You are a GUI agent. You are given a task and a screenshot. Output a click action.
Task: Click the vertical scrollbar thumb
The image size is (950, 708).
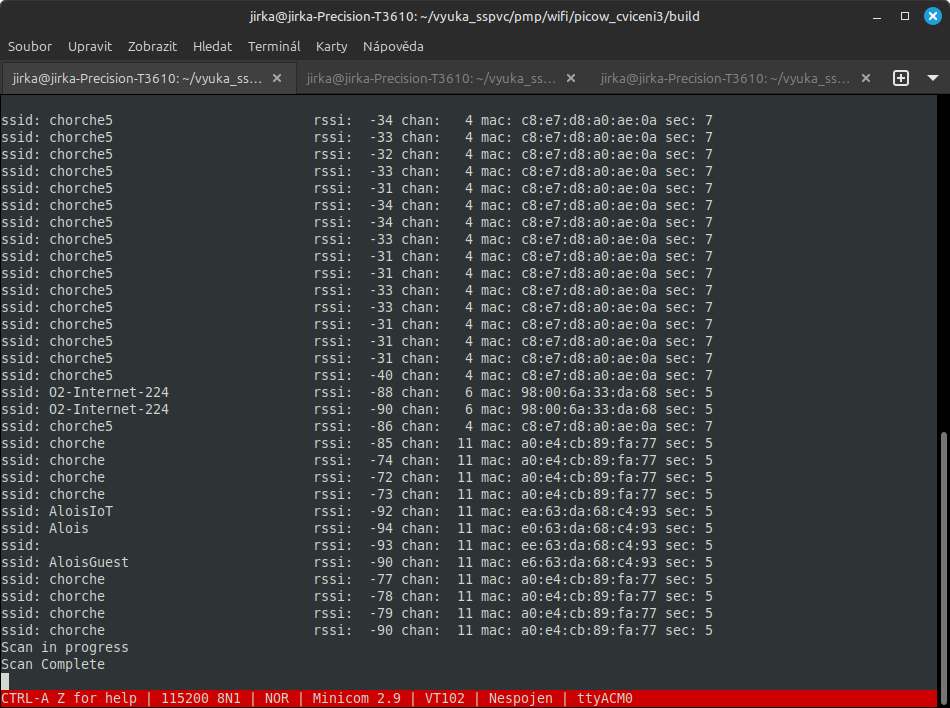point(943,560)
